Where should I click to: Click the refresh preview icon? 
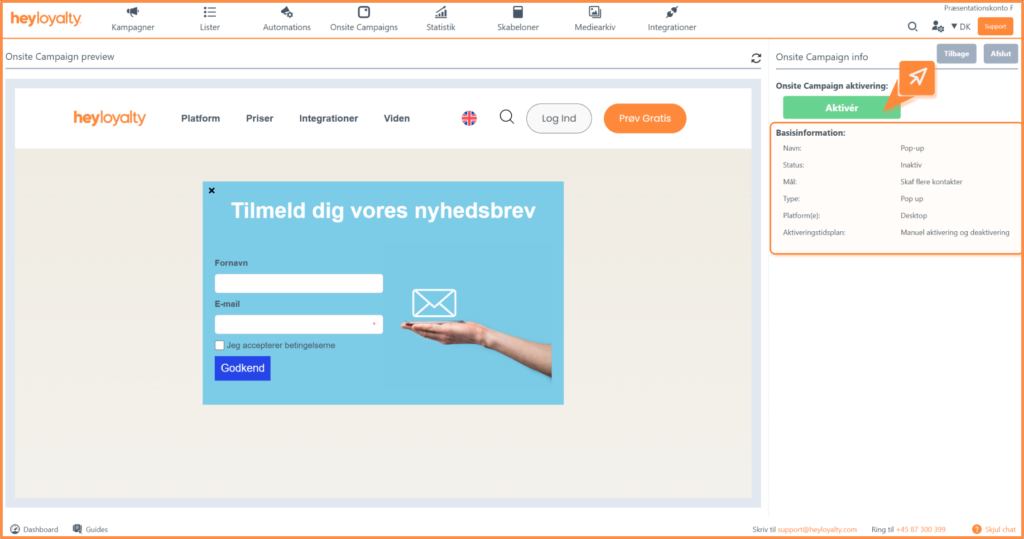756,58
